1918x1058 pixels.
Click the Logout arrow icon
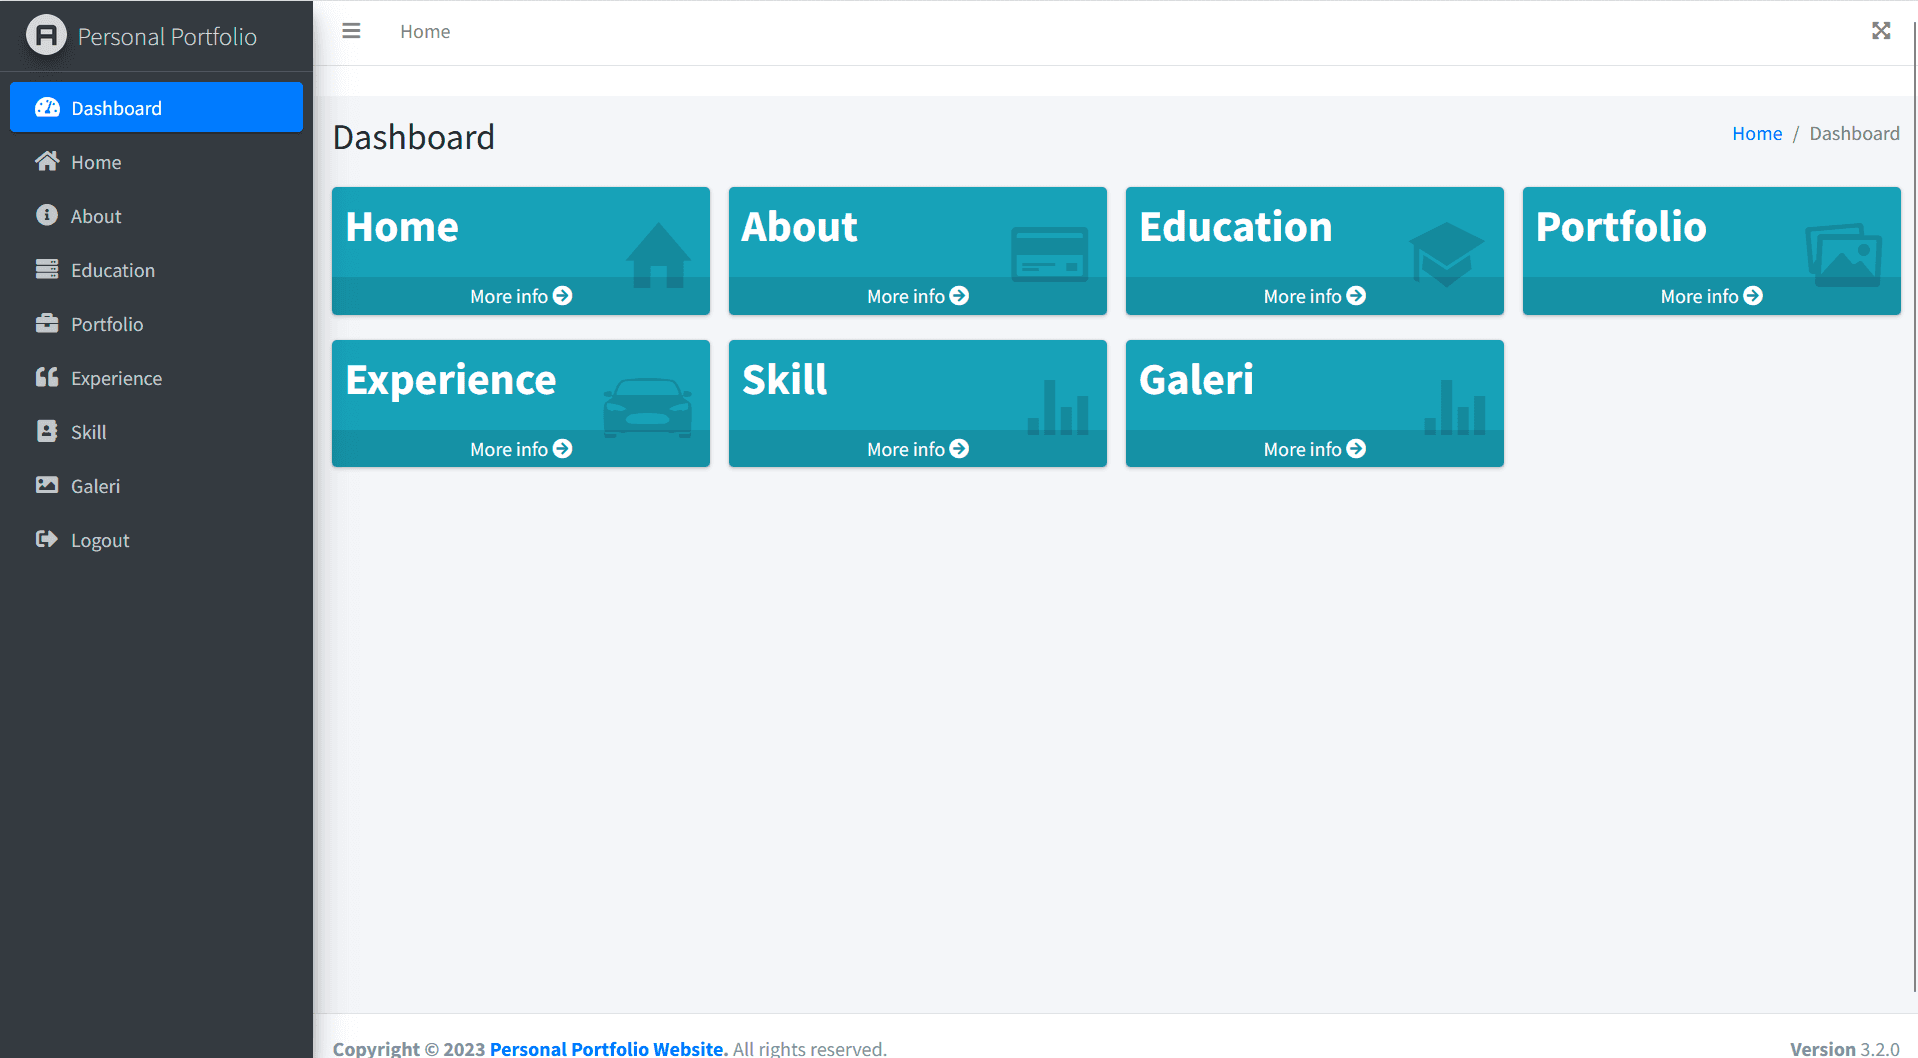[x=48, y=539]
